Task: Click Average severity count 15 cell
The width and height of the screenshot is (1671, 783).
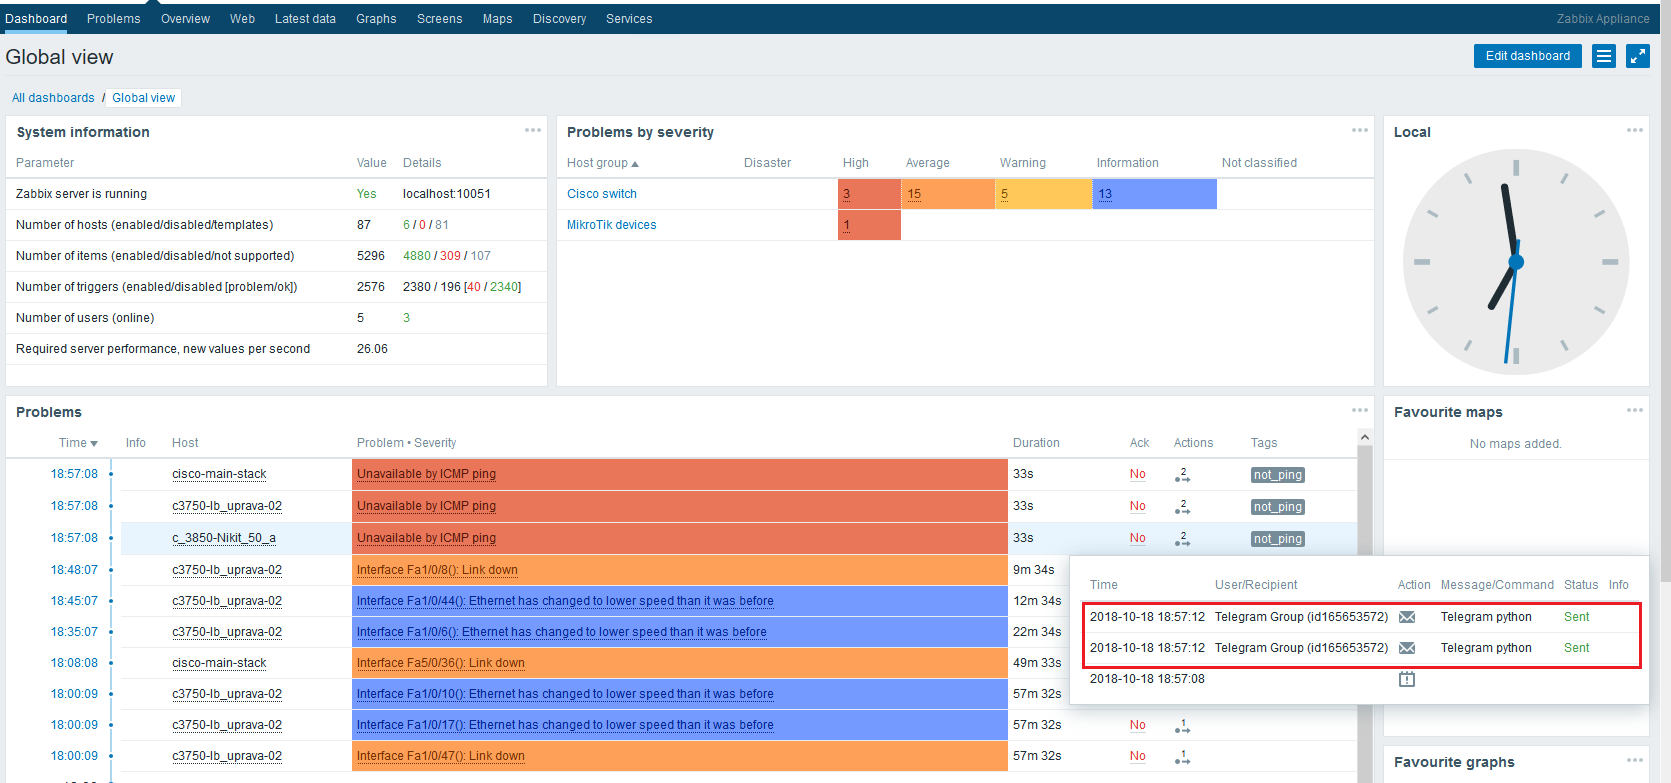Action: (x=914, y=194)
